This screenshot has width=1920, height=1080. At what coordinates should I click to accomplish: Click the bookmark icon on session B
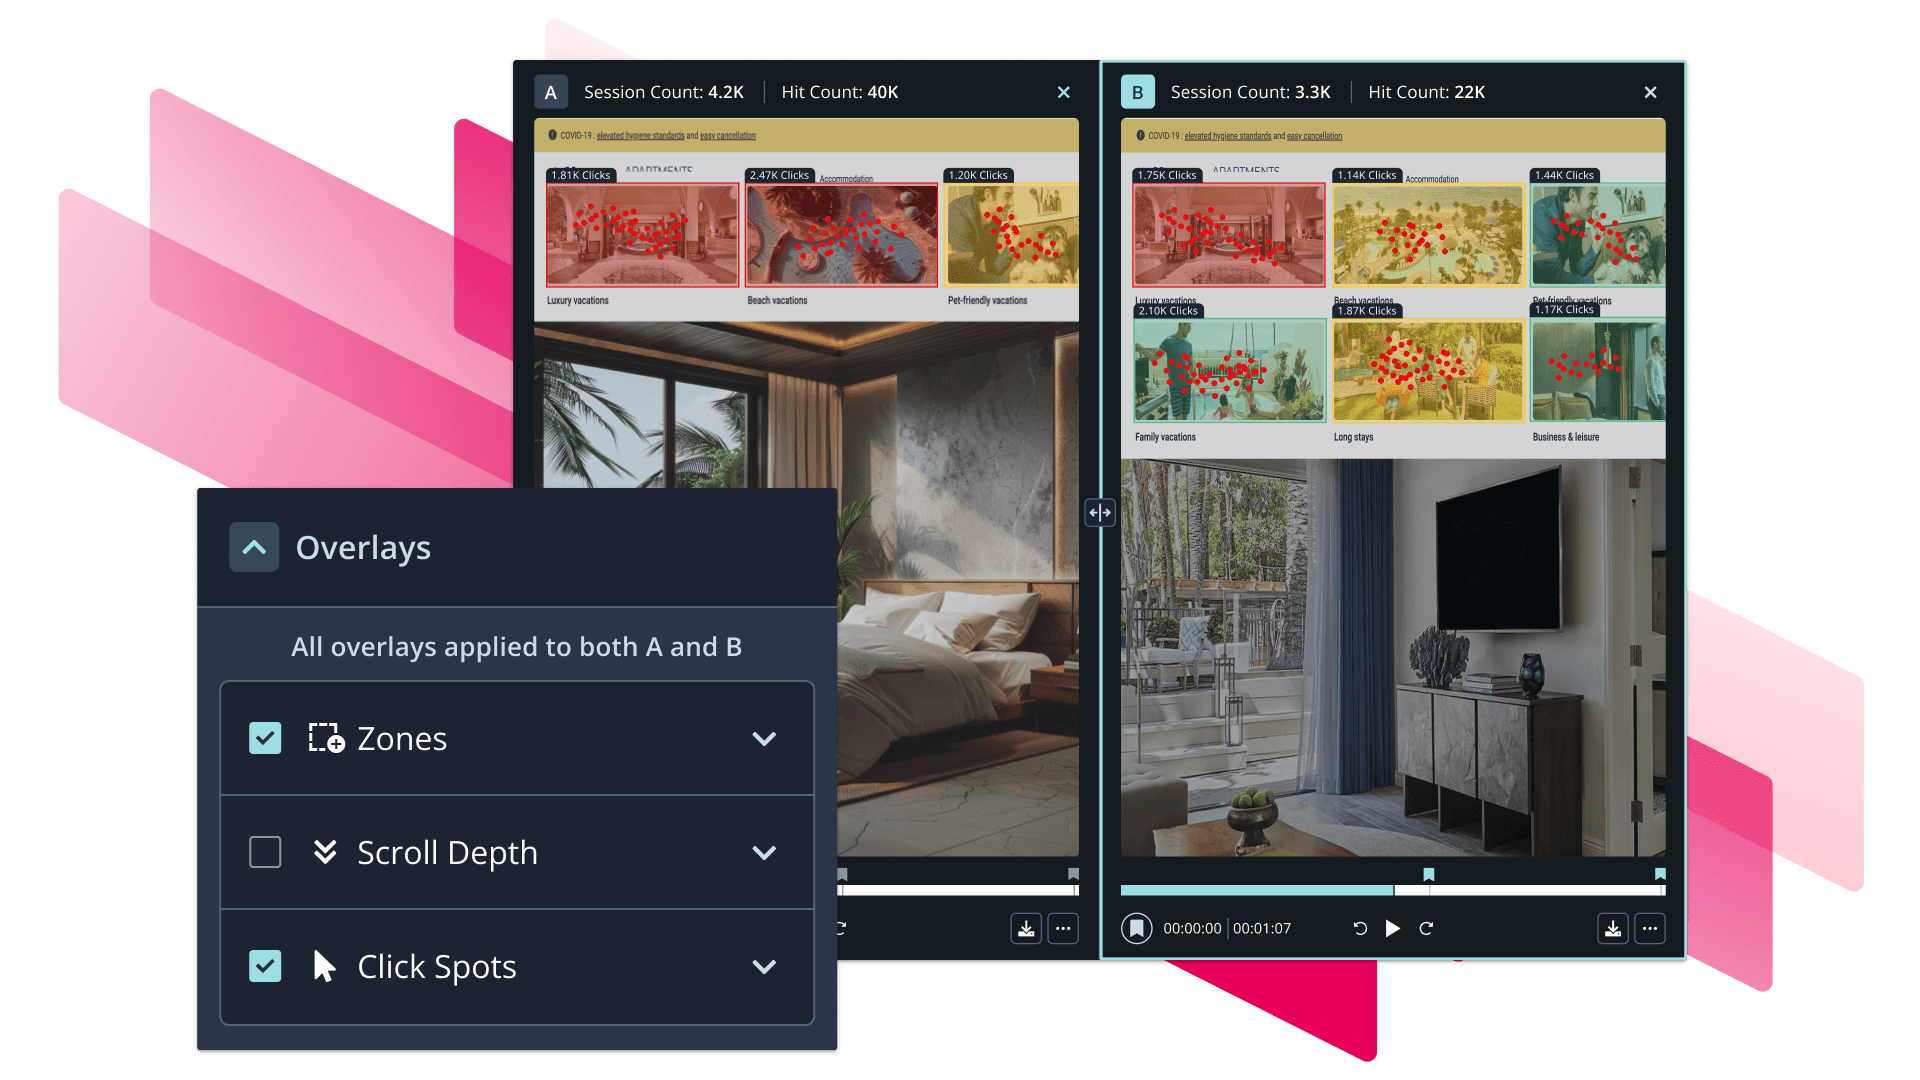coord(1137,928)
